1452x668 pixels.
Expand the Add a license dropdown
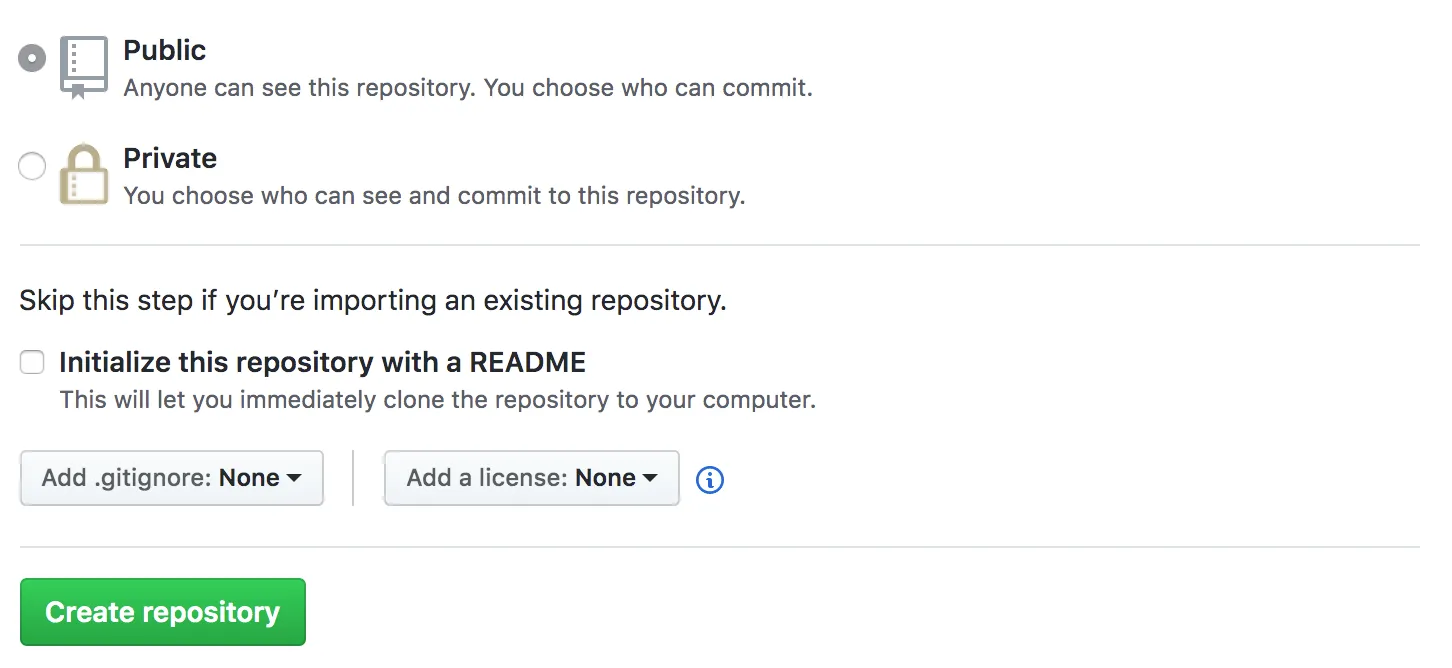coord(532,478)
